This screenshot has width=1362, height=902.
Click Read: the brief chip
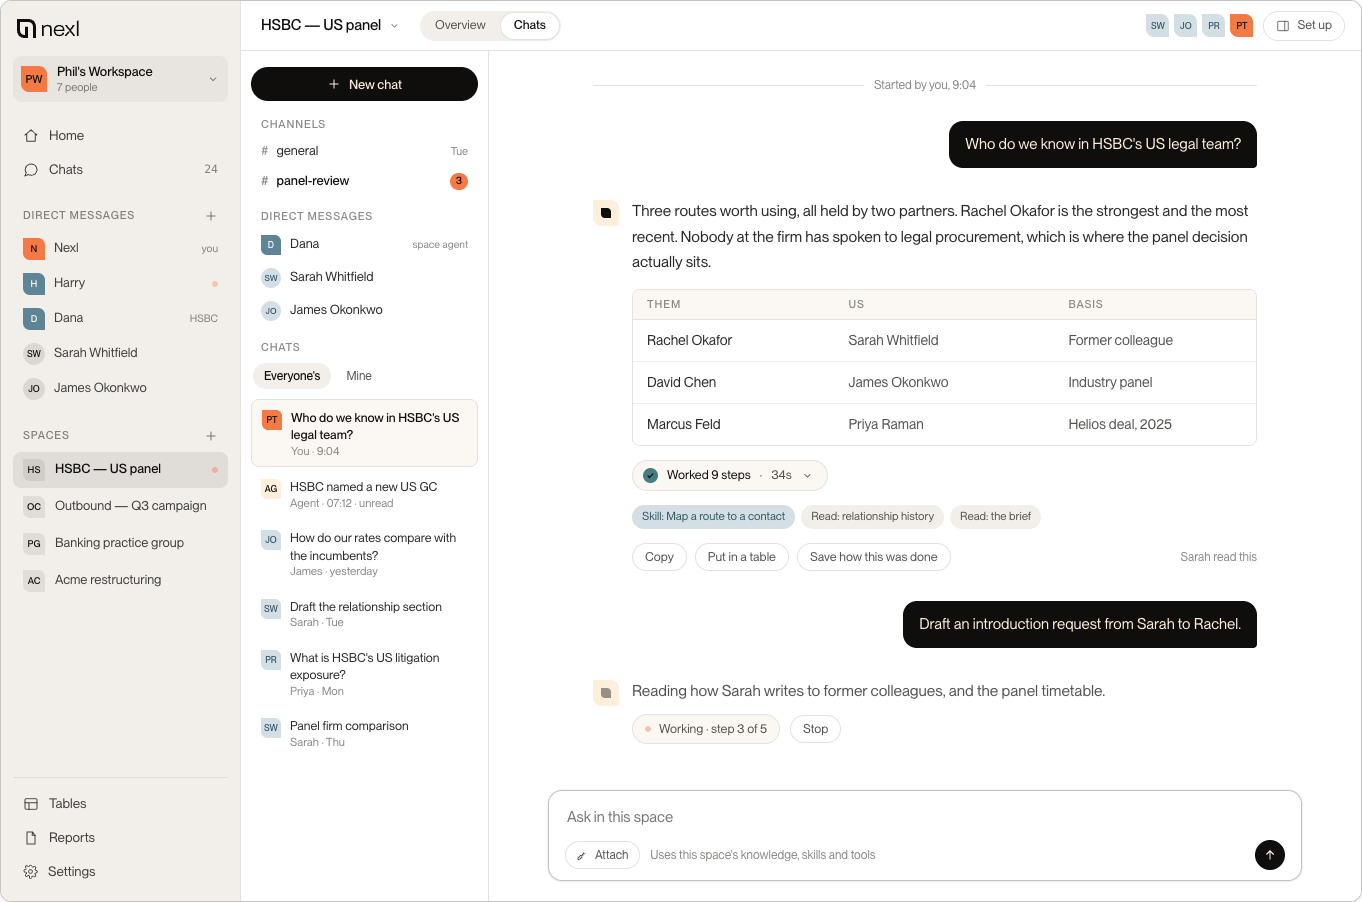(x=995, y=517)
